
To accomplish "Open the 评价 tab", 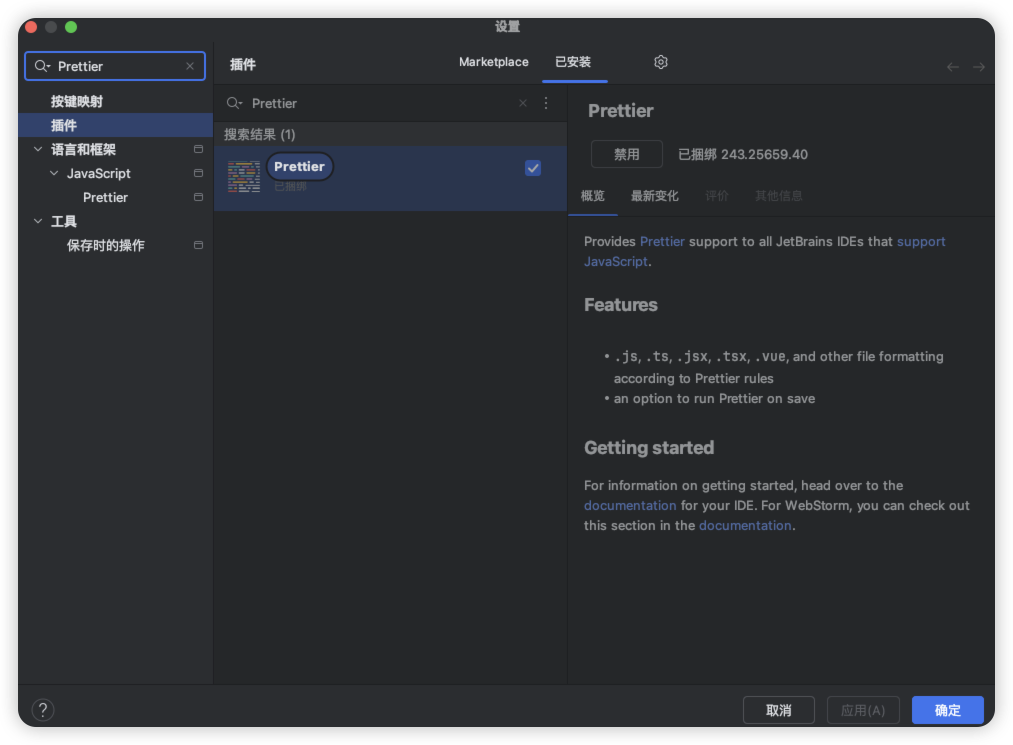I will [716, 196].
